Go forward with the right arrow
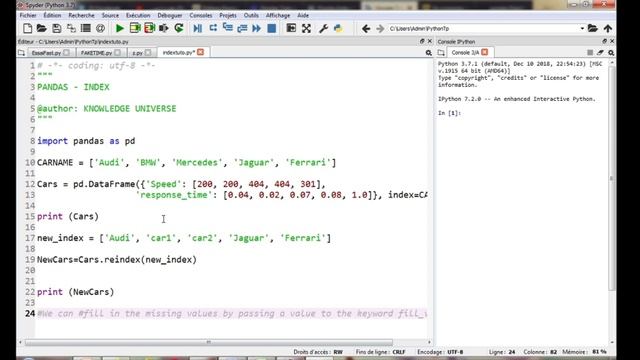The height and width of the screenshot is (360, 640). (380, 29)
